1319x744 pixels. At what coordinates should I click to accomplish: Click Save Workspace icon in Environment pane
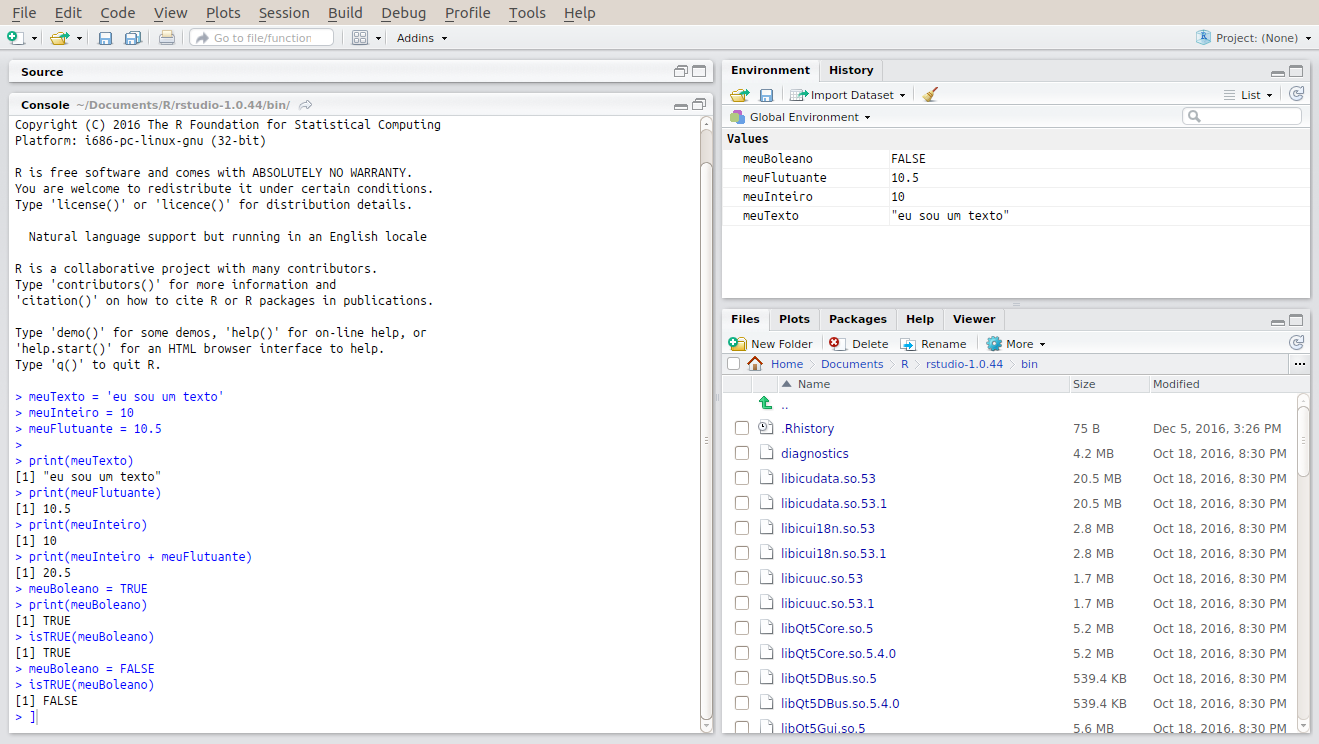pos(766,95)
